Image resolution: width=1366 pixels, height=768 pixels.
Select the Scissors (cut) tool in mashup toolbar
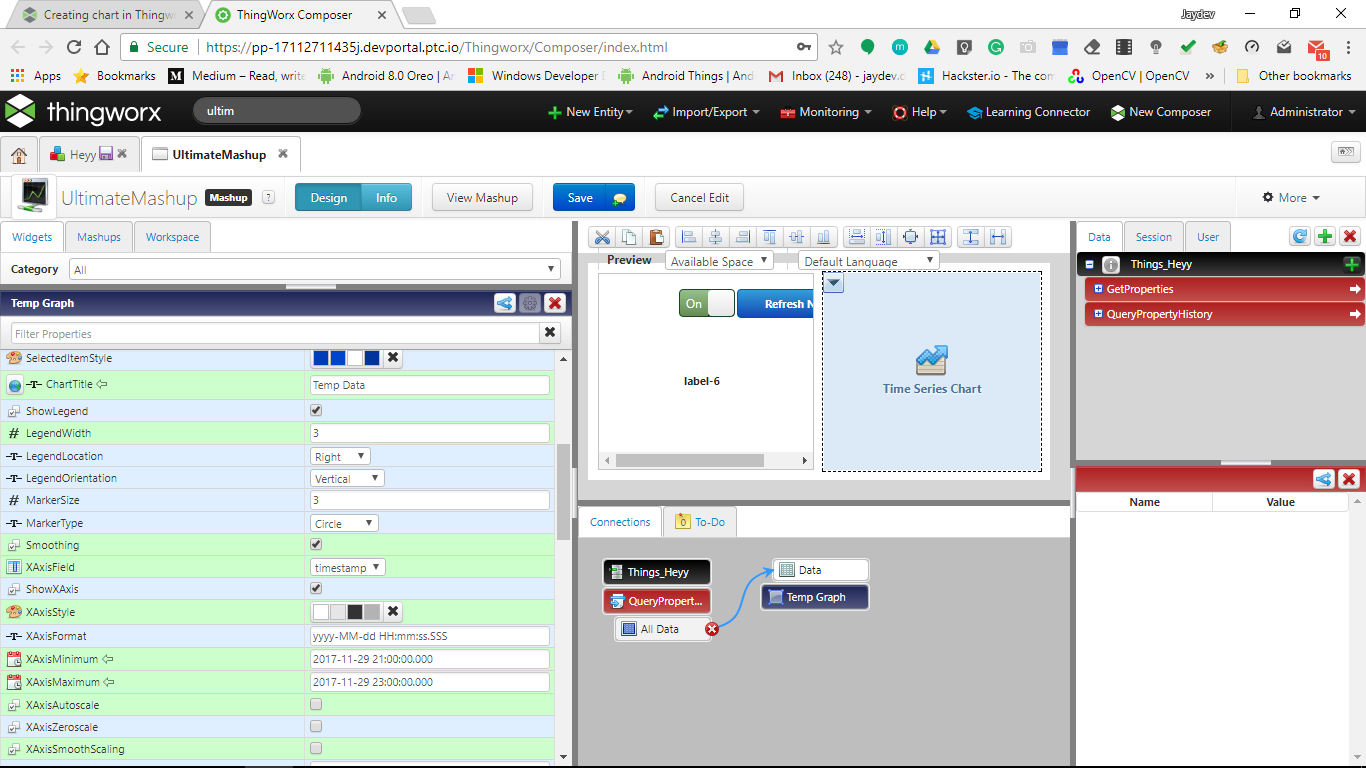click(x=601, y=237)
